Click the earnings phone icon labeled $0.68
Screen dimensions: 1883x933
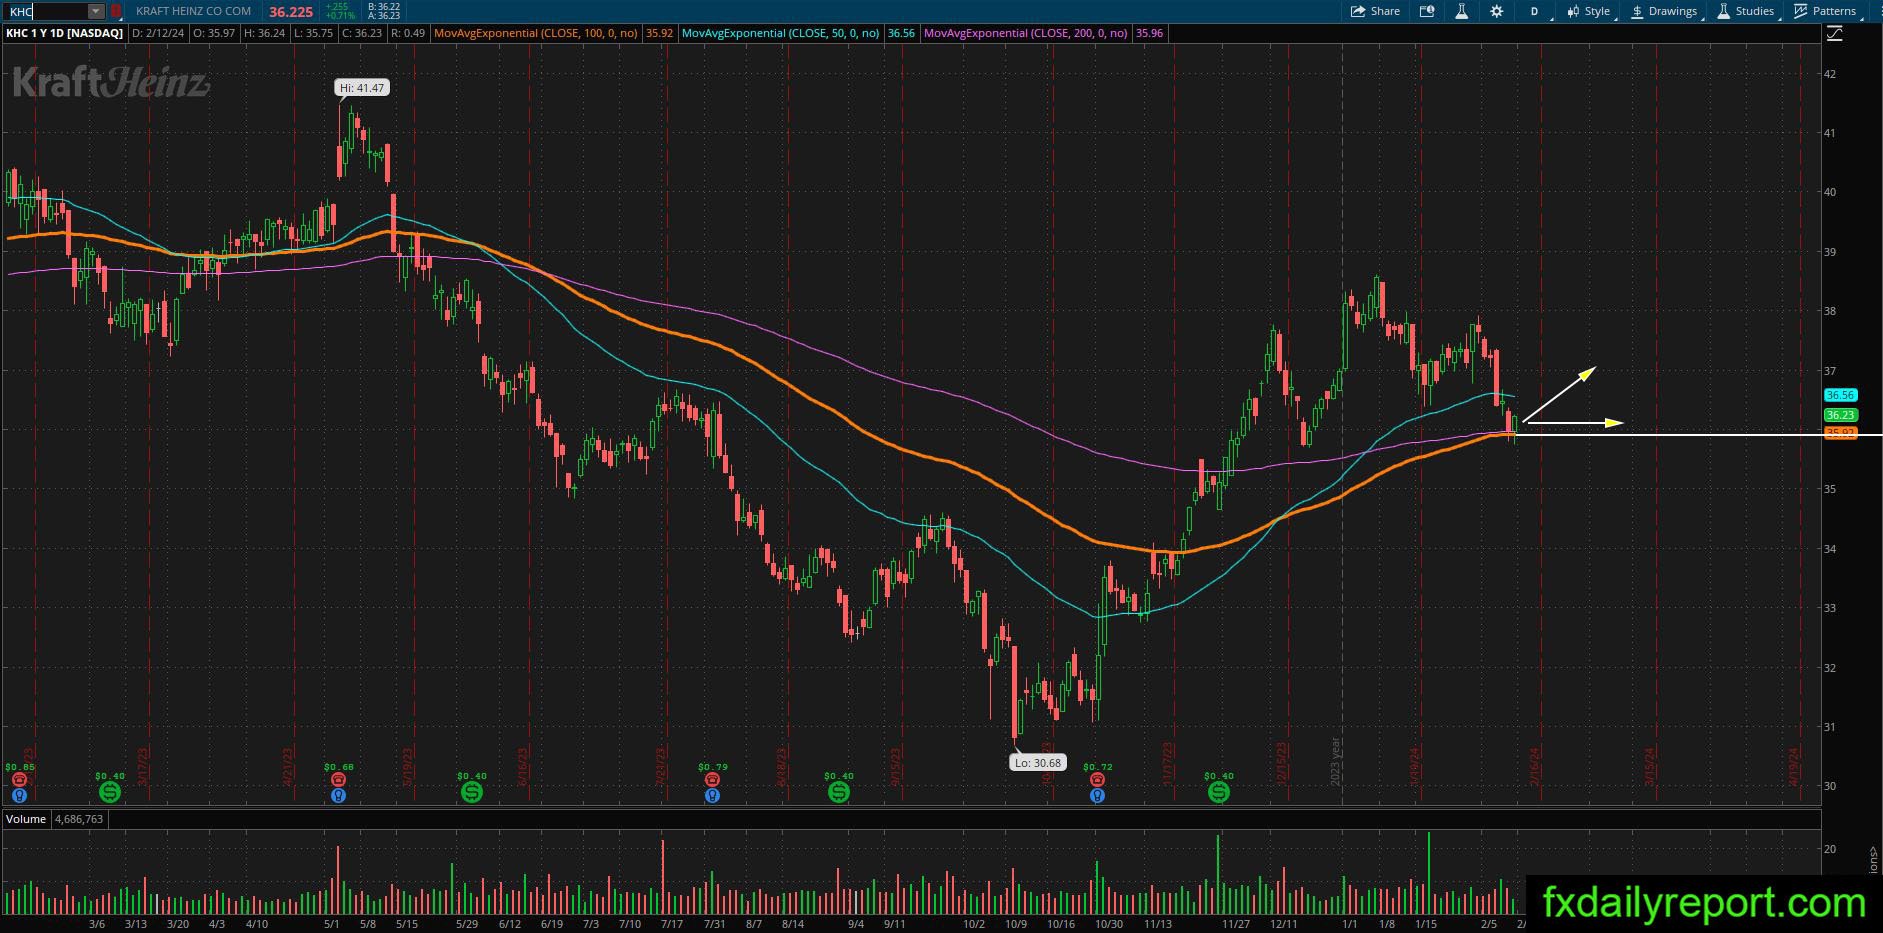point(338,779)
